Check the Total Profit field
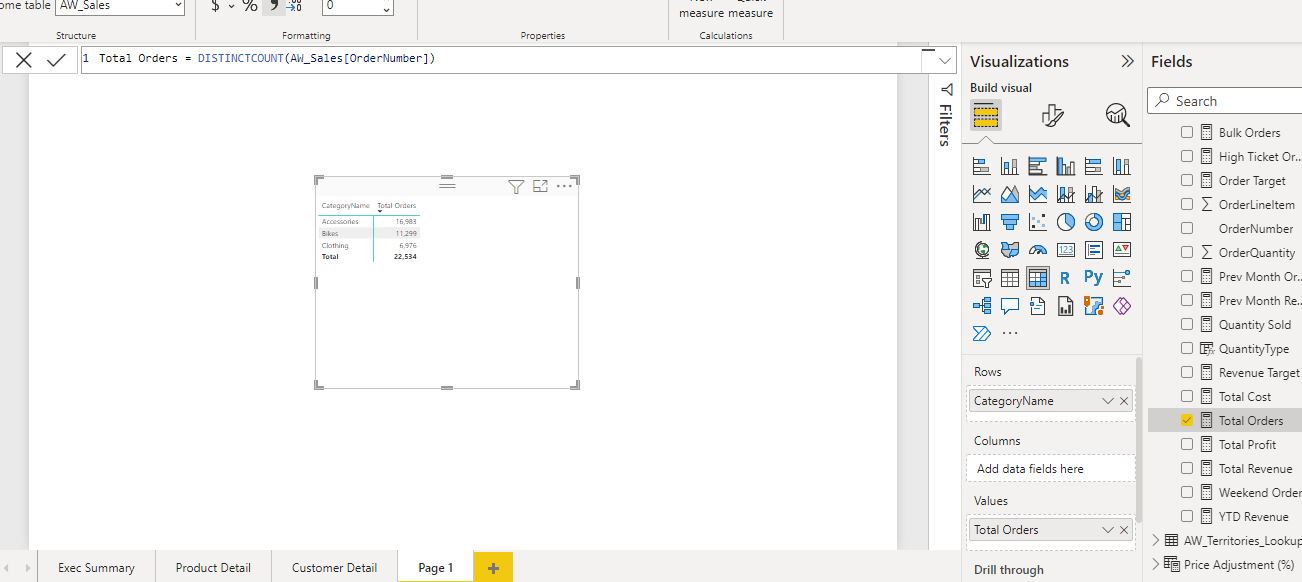Image resolution: width=1302 pixels, height=582 pixels. [1187, 444]
